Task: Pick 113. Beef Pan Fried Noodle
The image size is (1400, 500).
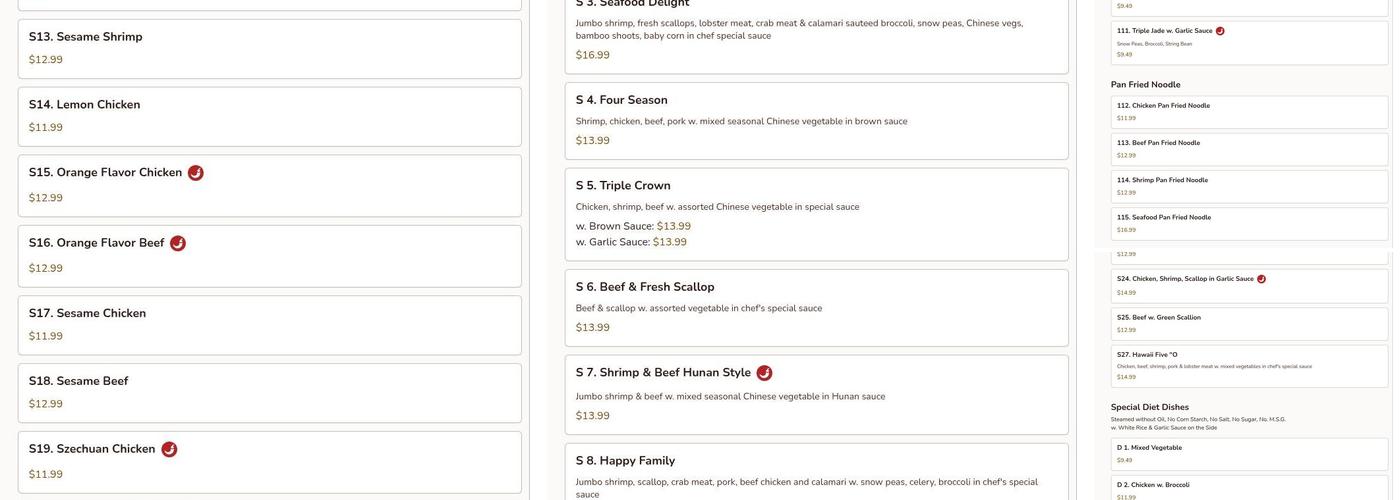Action: point(1249,149)
